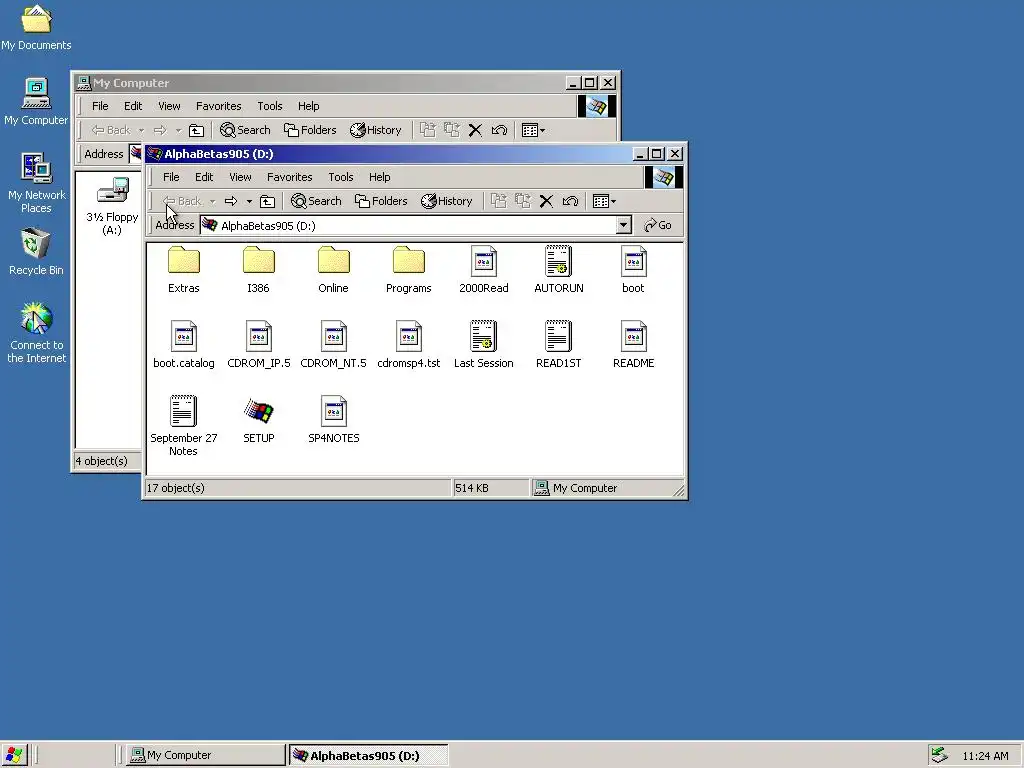Screen dimensions: 1024x768
Task: Select the 2000Read file
Action: 484,270
